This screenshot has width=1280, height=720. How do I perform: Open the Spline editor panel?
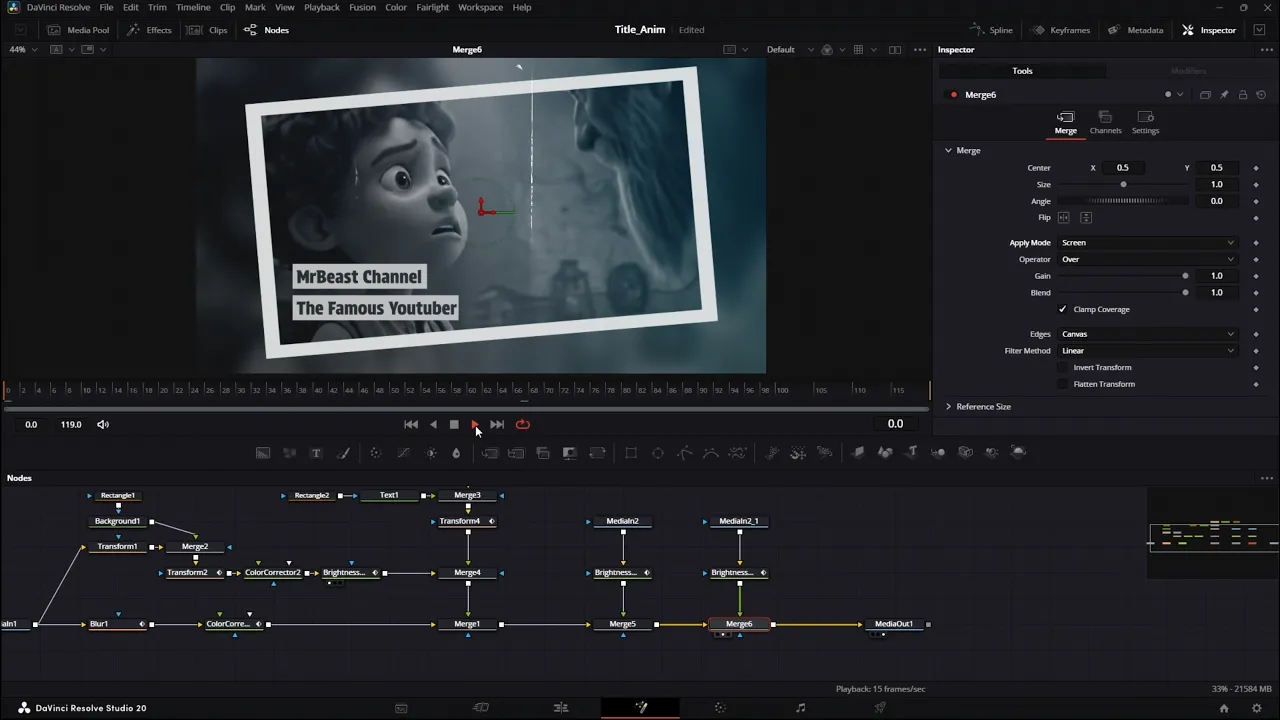(x=992, y=30)
